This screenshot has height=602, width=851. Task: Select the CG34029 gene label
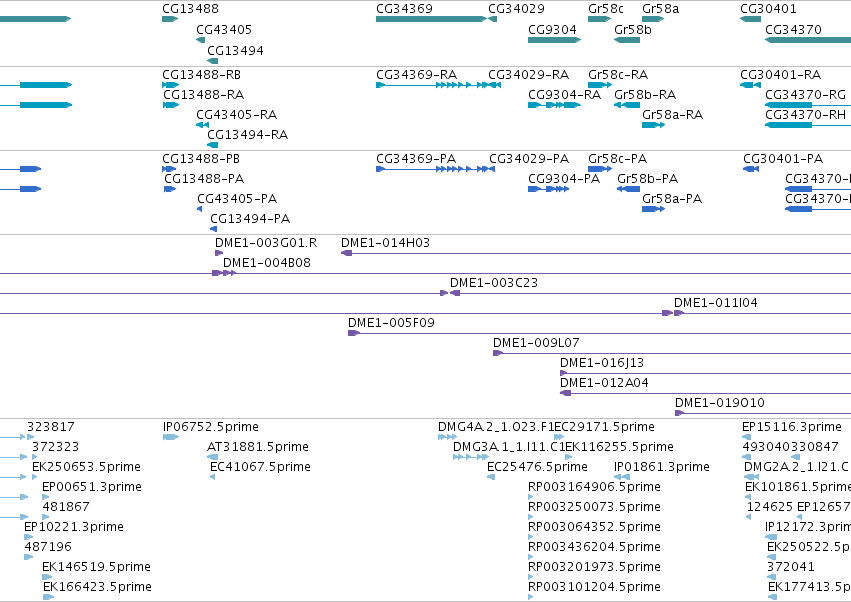pyautogui.click(x=516, y=9)
